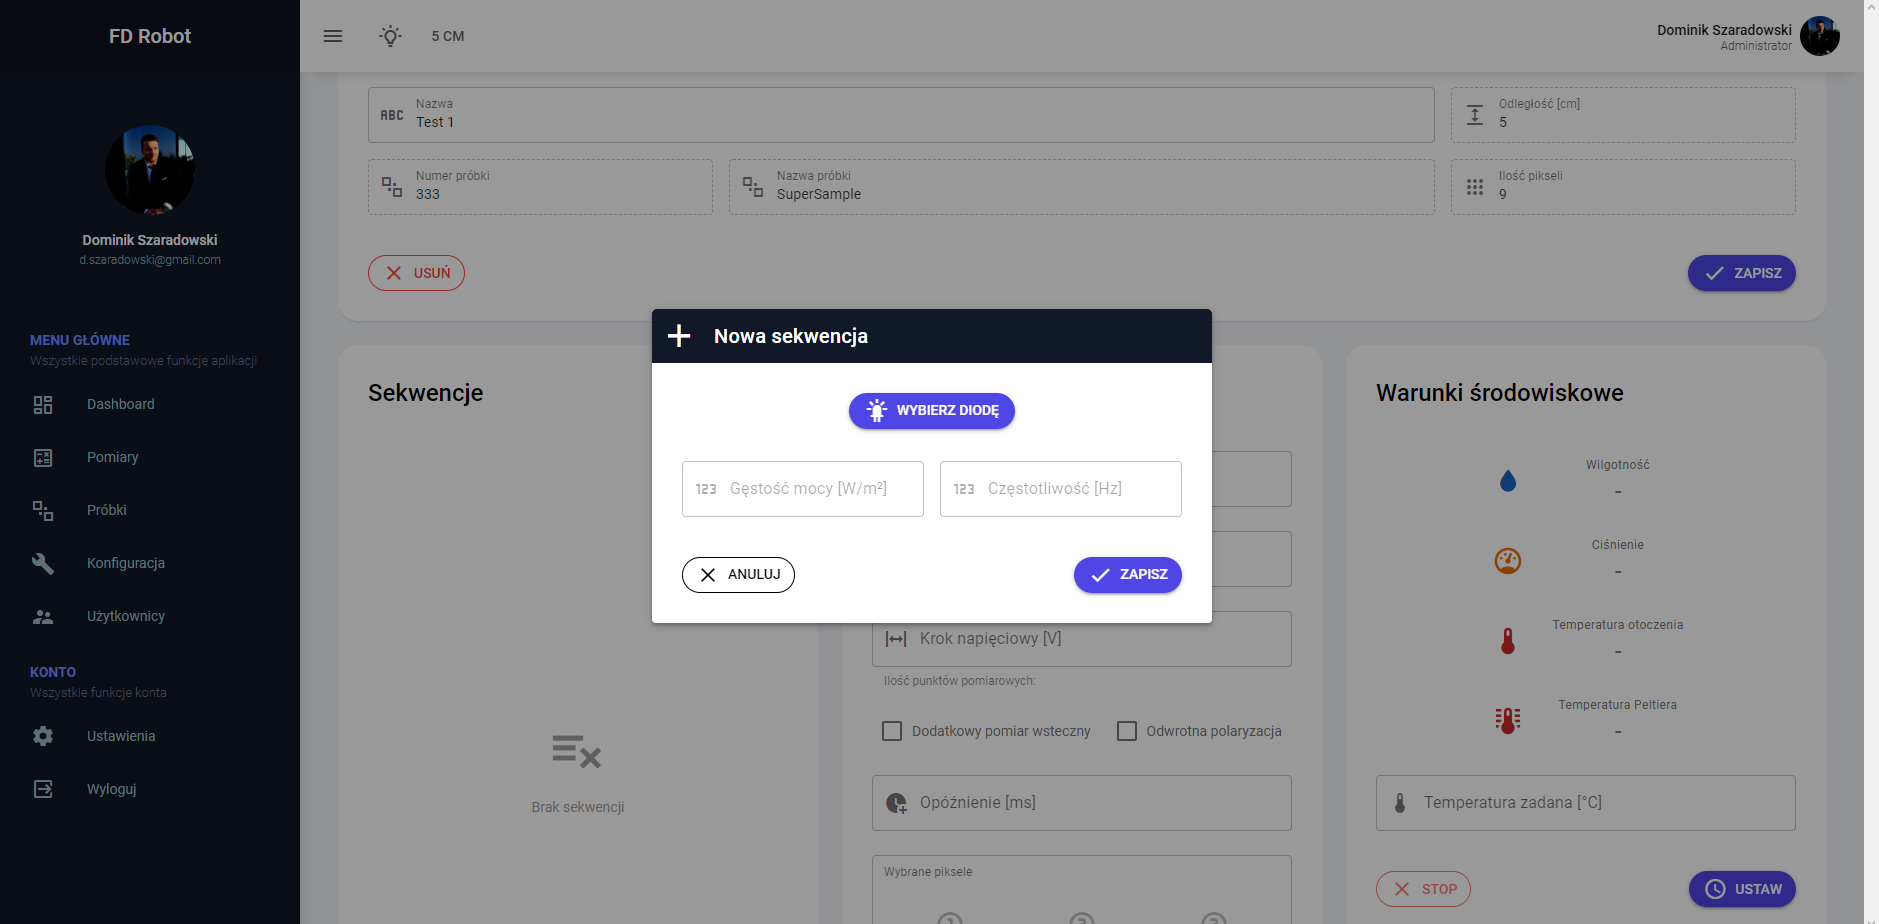This screenshot has height=924, width=1879.
Task: Click the wrench icon next to Konfiguracja
Action: pyautogui.click(x=43, y=563)
